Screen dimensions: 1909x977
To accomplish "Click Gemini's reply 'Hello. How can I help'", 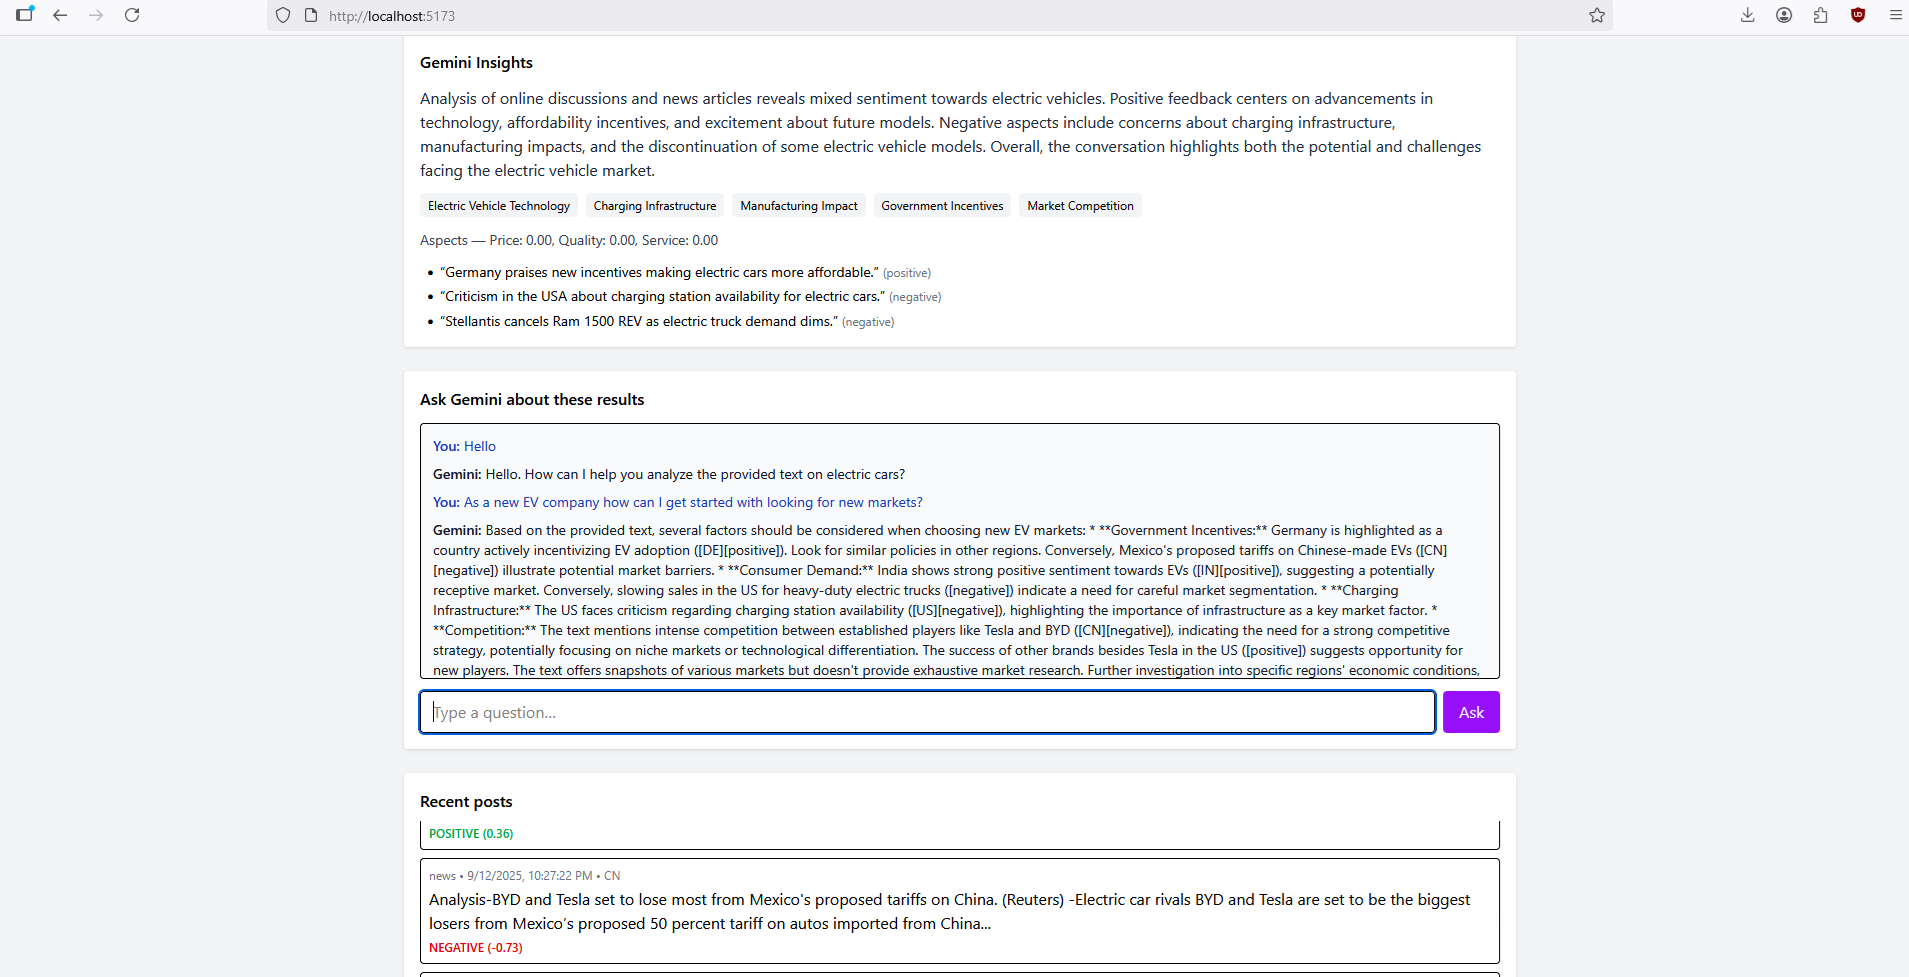I will pyautogui.click(x=669, y=475).
